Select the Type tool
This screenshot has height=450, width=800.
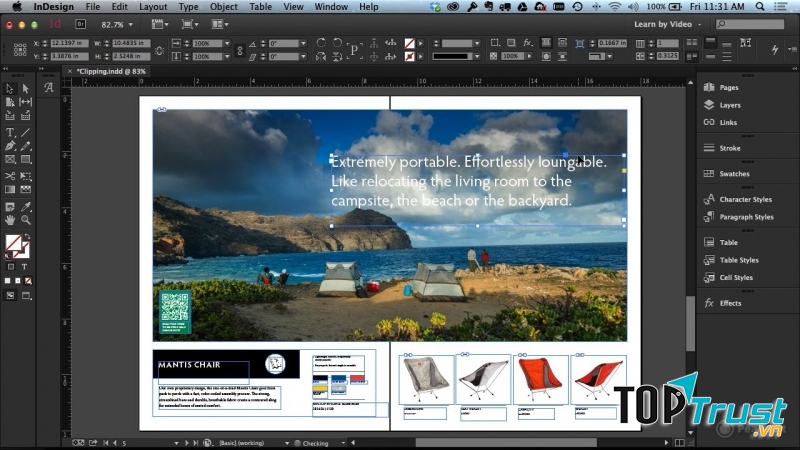[10, 133]
